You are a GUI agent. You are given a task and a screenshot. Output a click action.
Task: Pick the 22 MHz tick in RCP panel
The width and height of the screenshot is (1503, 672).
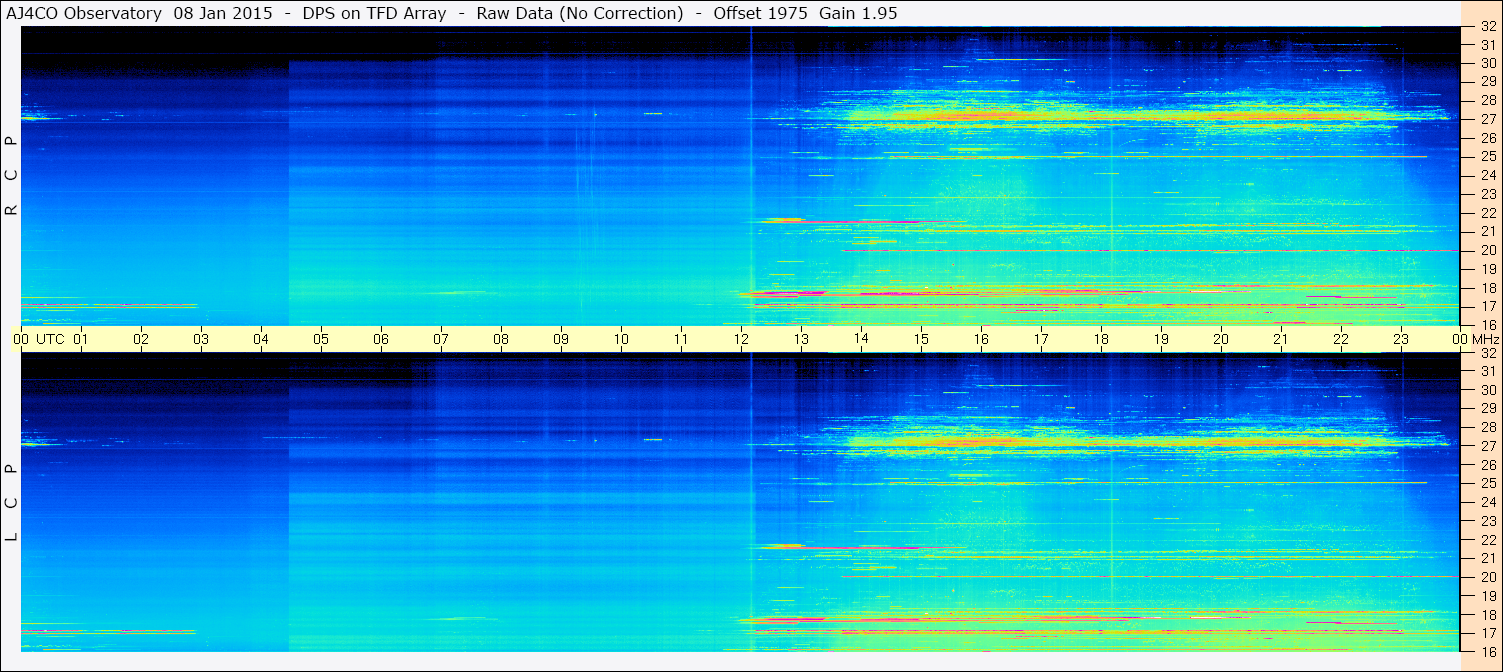tap(1487, 213)
